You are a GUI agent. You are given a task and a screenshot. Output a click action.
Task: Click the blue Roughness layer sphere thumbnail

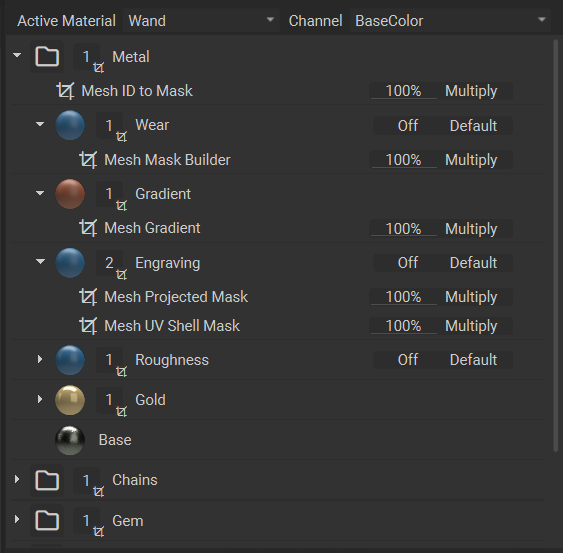pyautogui.click(x=70, y=360)
